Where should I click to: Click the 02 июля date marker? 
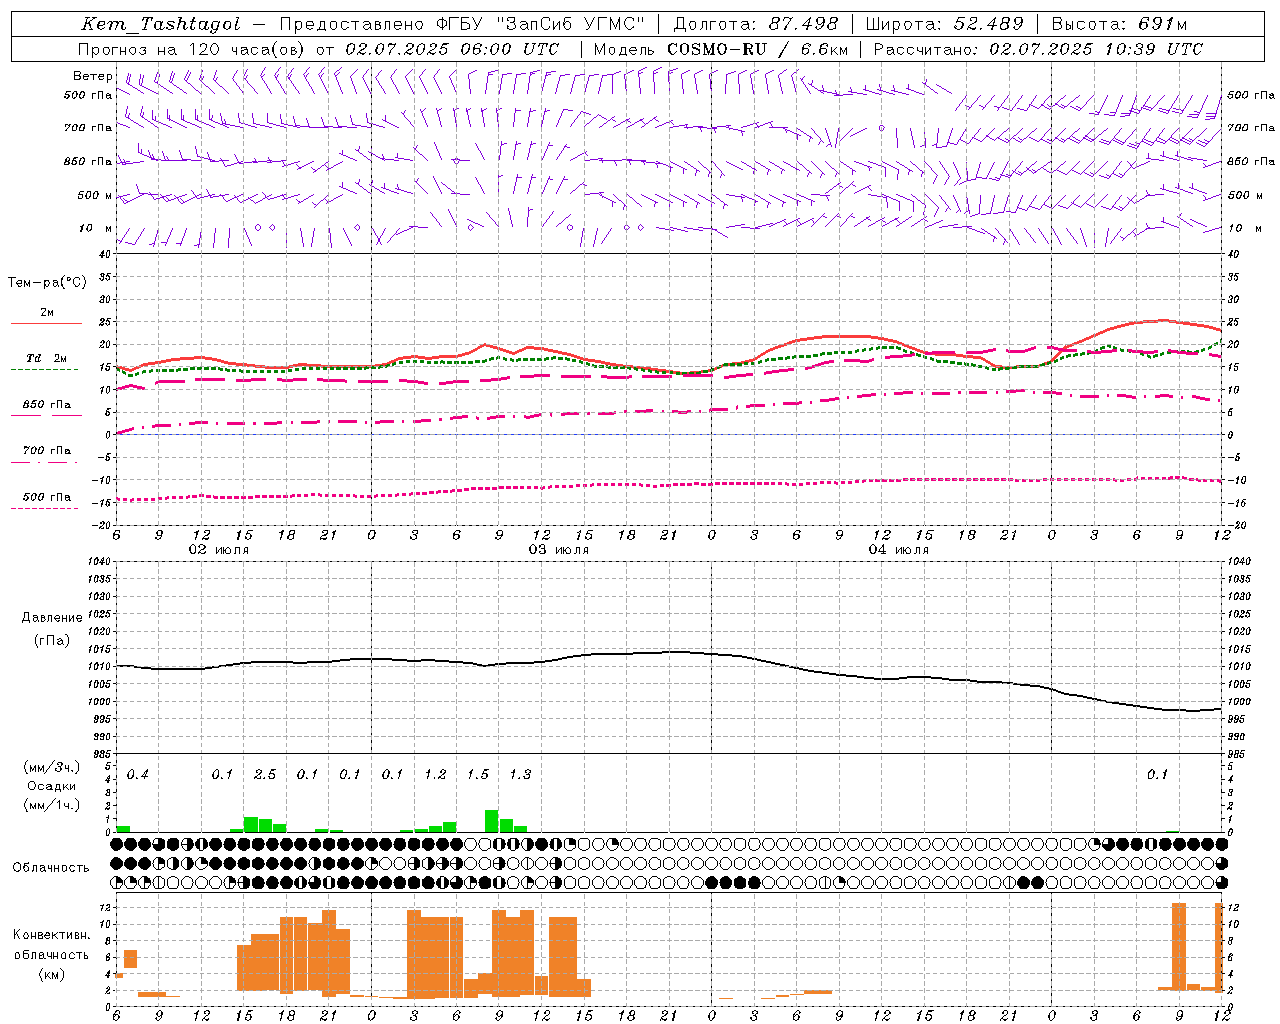coord(219,550)
